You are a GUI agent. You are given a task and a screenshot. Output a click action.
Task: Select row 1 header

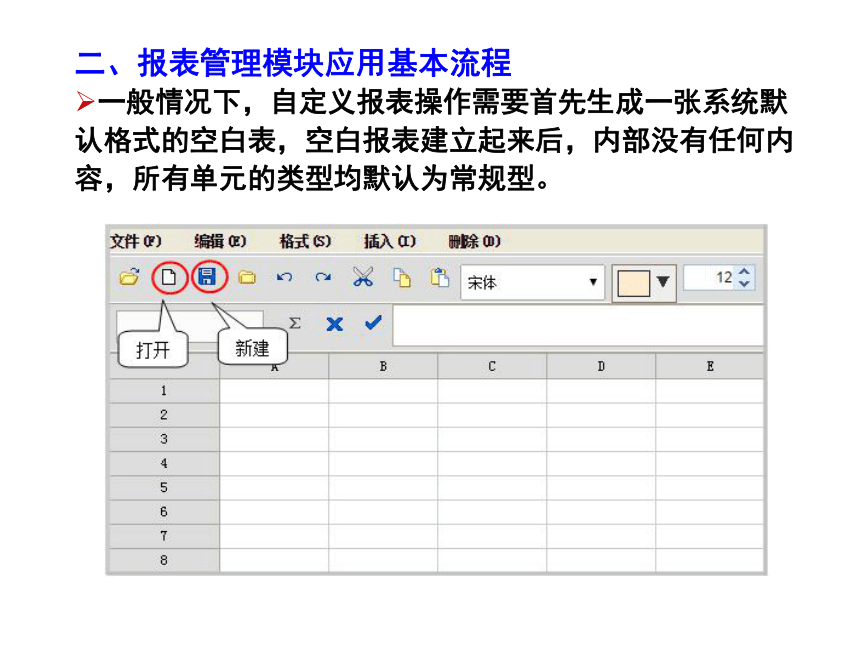[x=164, y=391]
